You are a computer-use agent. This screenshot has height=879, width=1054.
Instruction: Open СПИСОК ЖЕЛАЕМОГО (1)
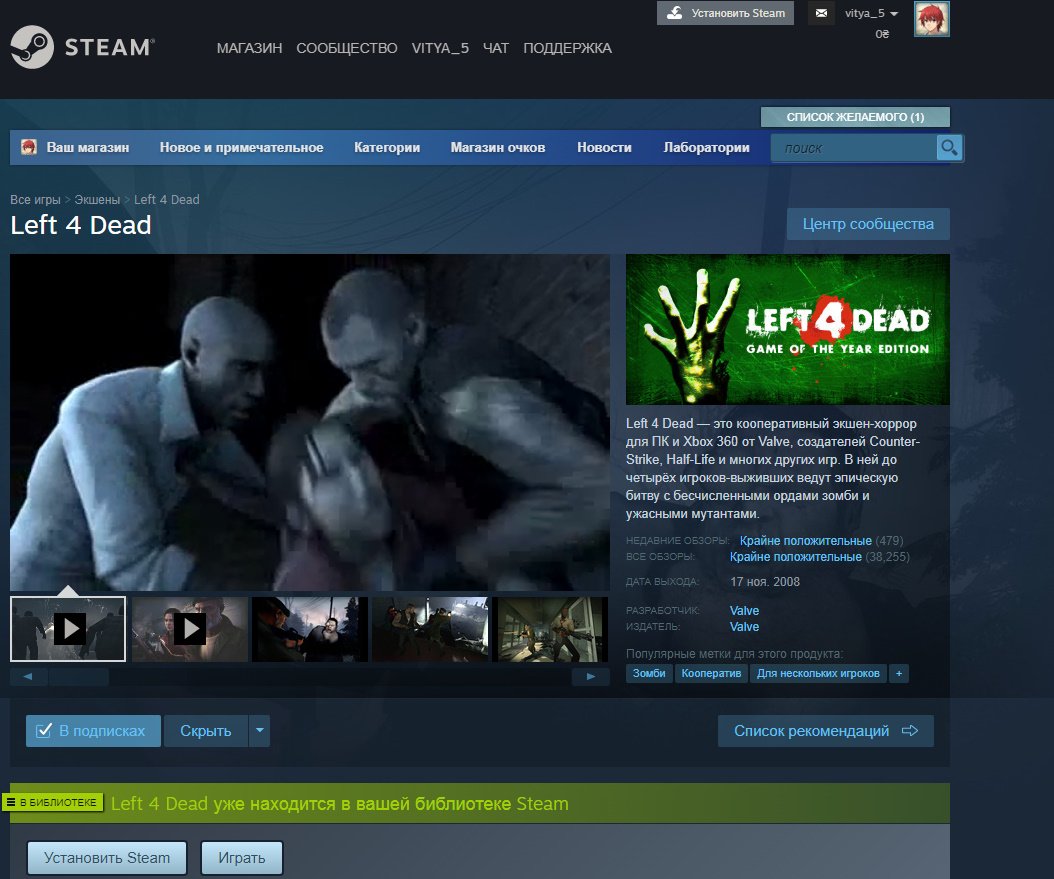tap(855, 117)
